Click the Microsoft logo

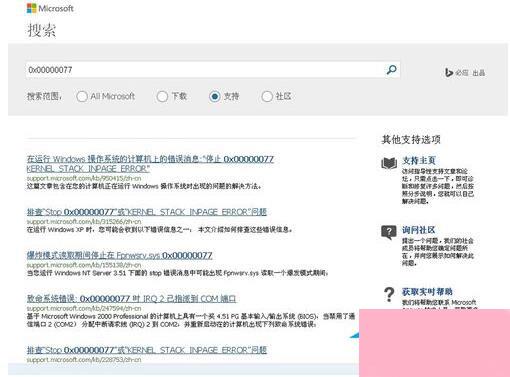coord(50,8)
